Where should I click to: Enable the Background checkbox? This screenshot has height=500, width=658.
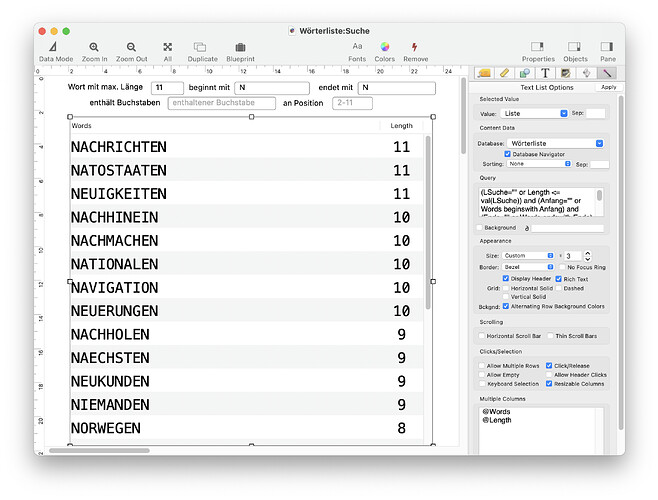480,228
